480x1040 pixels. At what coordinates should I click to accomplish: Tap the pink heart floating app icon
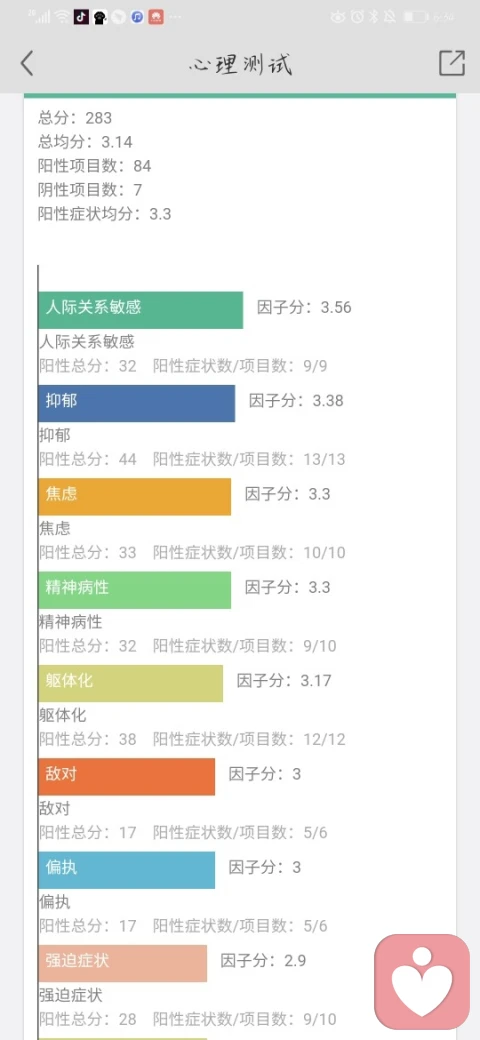422,982
